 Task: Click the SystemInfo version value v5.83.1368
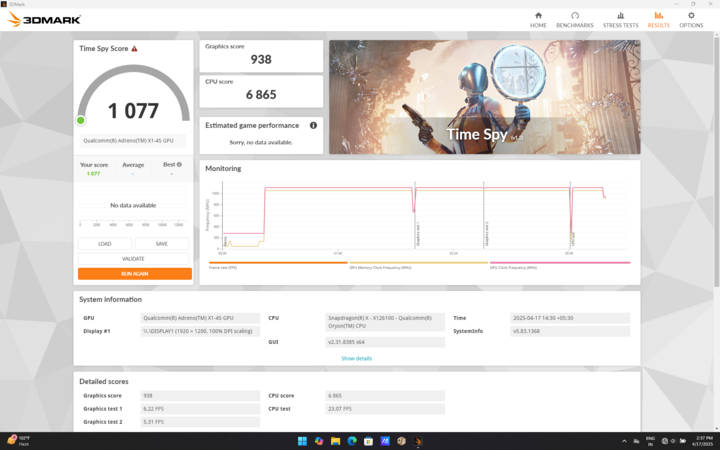click(570, 331)
